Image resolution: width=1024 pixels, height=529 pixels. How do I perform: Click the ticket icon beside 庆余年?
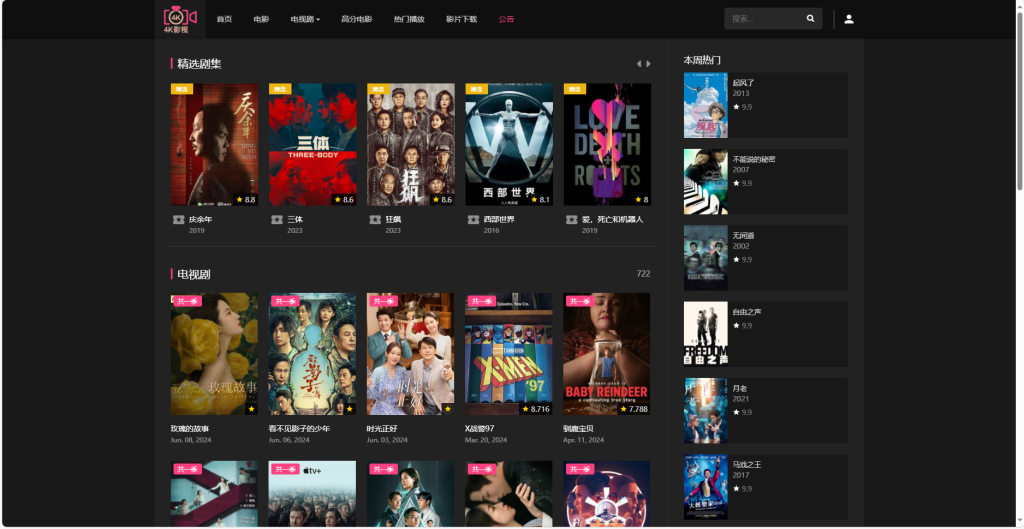pyautogui.click(x=178, y=220)
